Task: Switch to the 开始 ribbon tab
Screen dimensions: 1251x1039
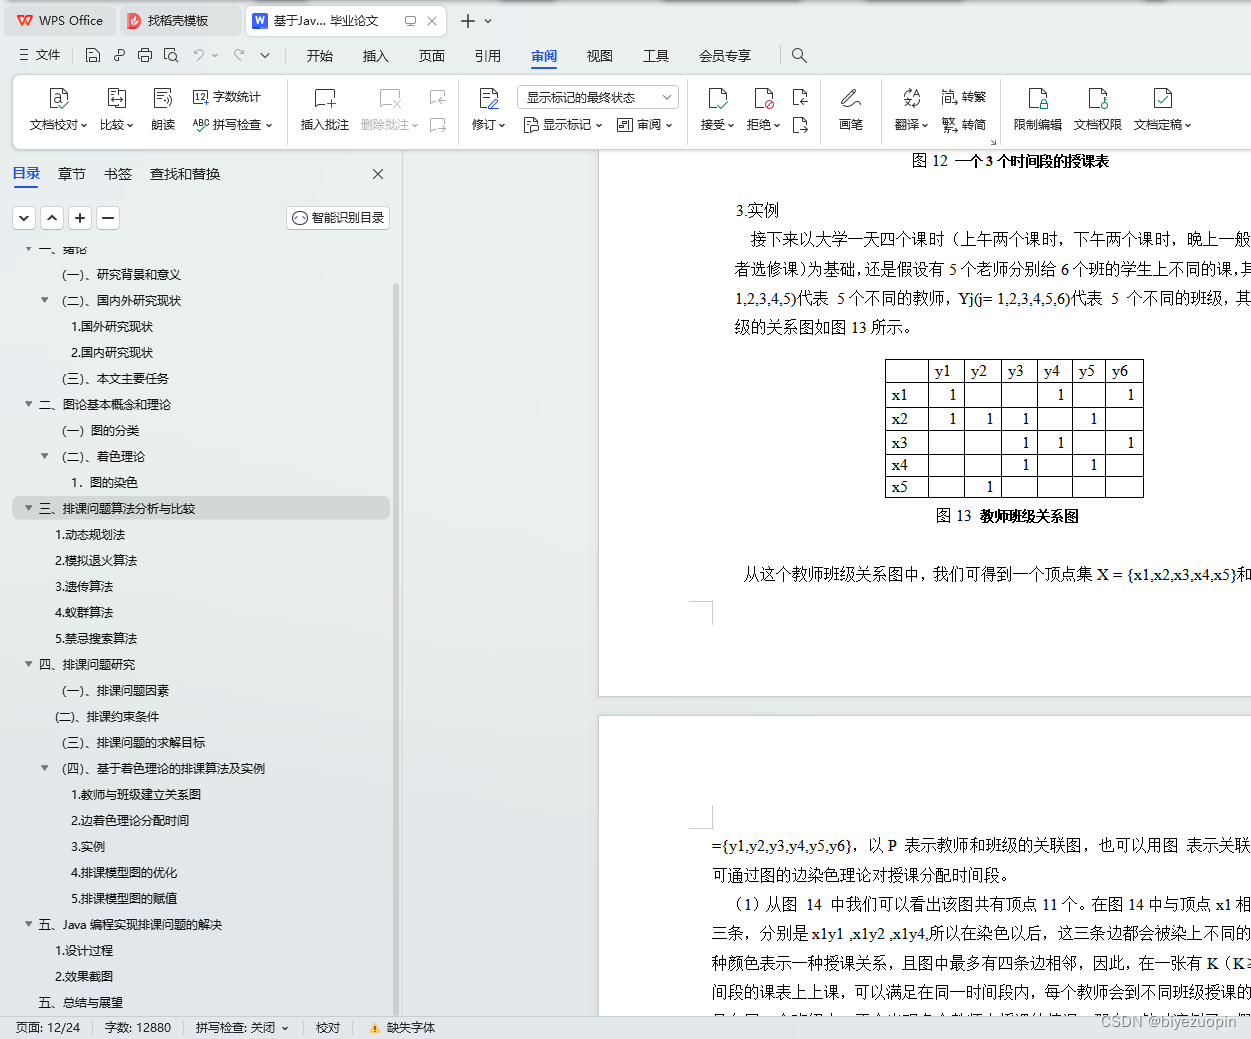Action: (x=320, y=56)
